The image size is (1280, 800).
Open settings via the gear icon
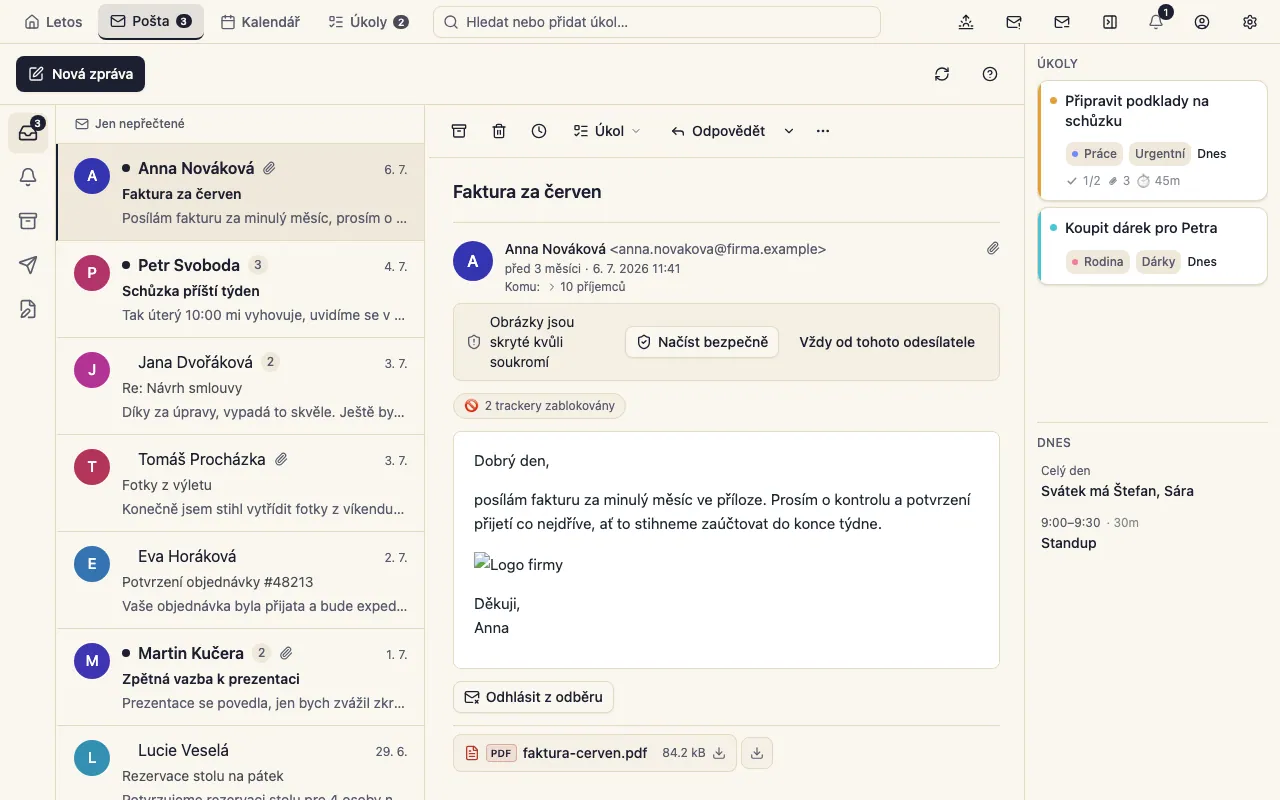coord(1250,22)
